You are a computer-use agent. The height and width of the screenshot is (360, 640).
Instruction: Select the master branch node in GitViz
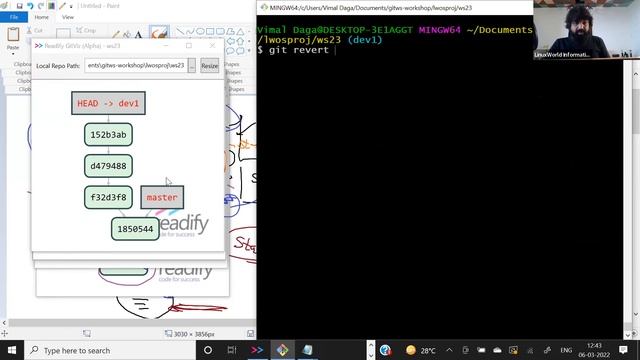pyautogui.click(x=162, y=198)
